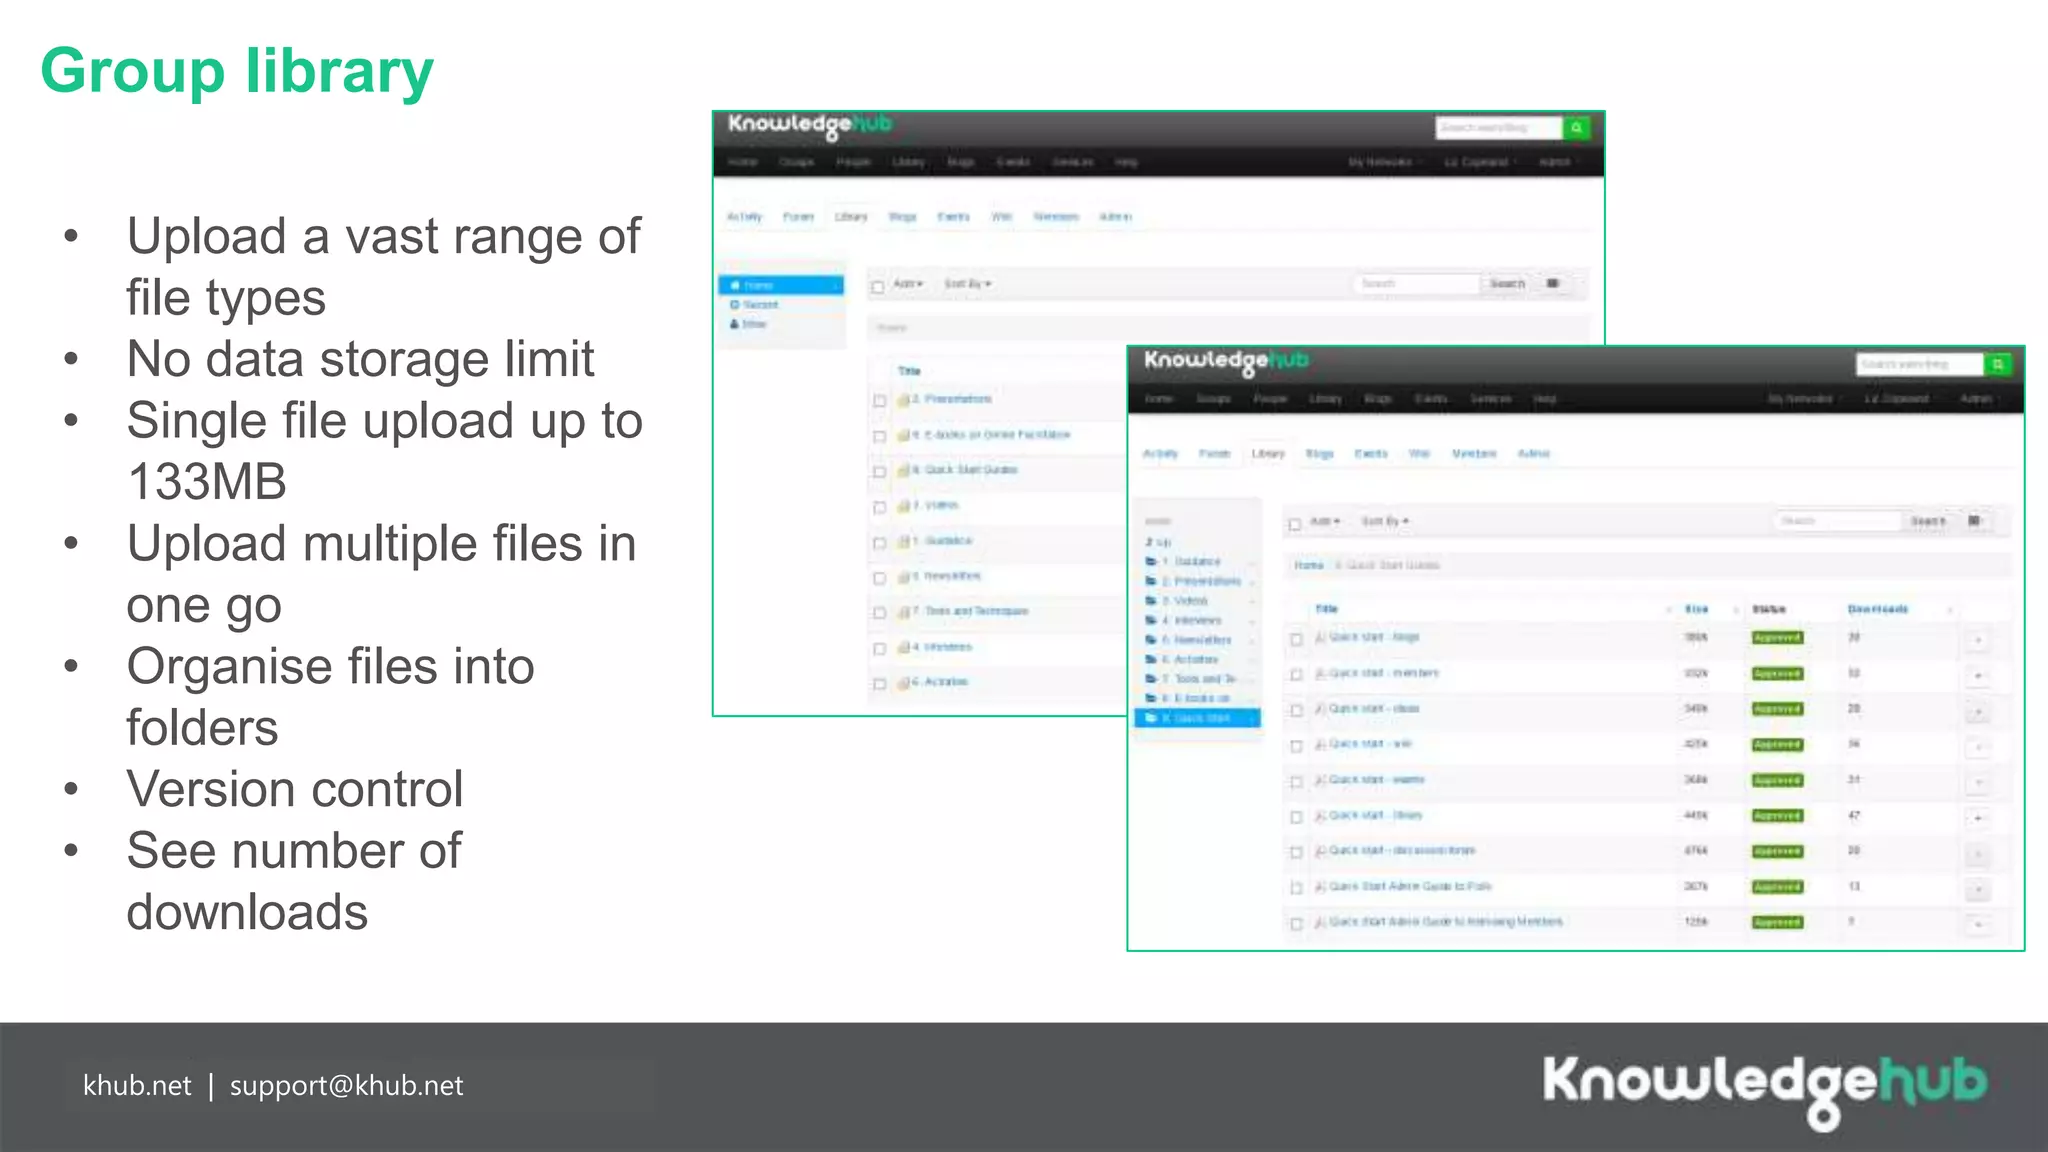Click green search icon in front screenshot header
This screenshot has width=2048, height=1152.
coord(1998,365)
